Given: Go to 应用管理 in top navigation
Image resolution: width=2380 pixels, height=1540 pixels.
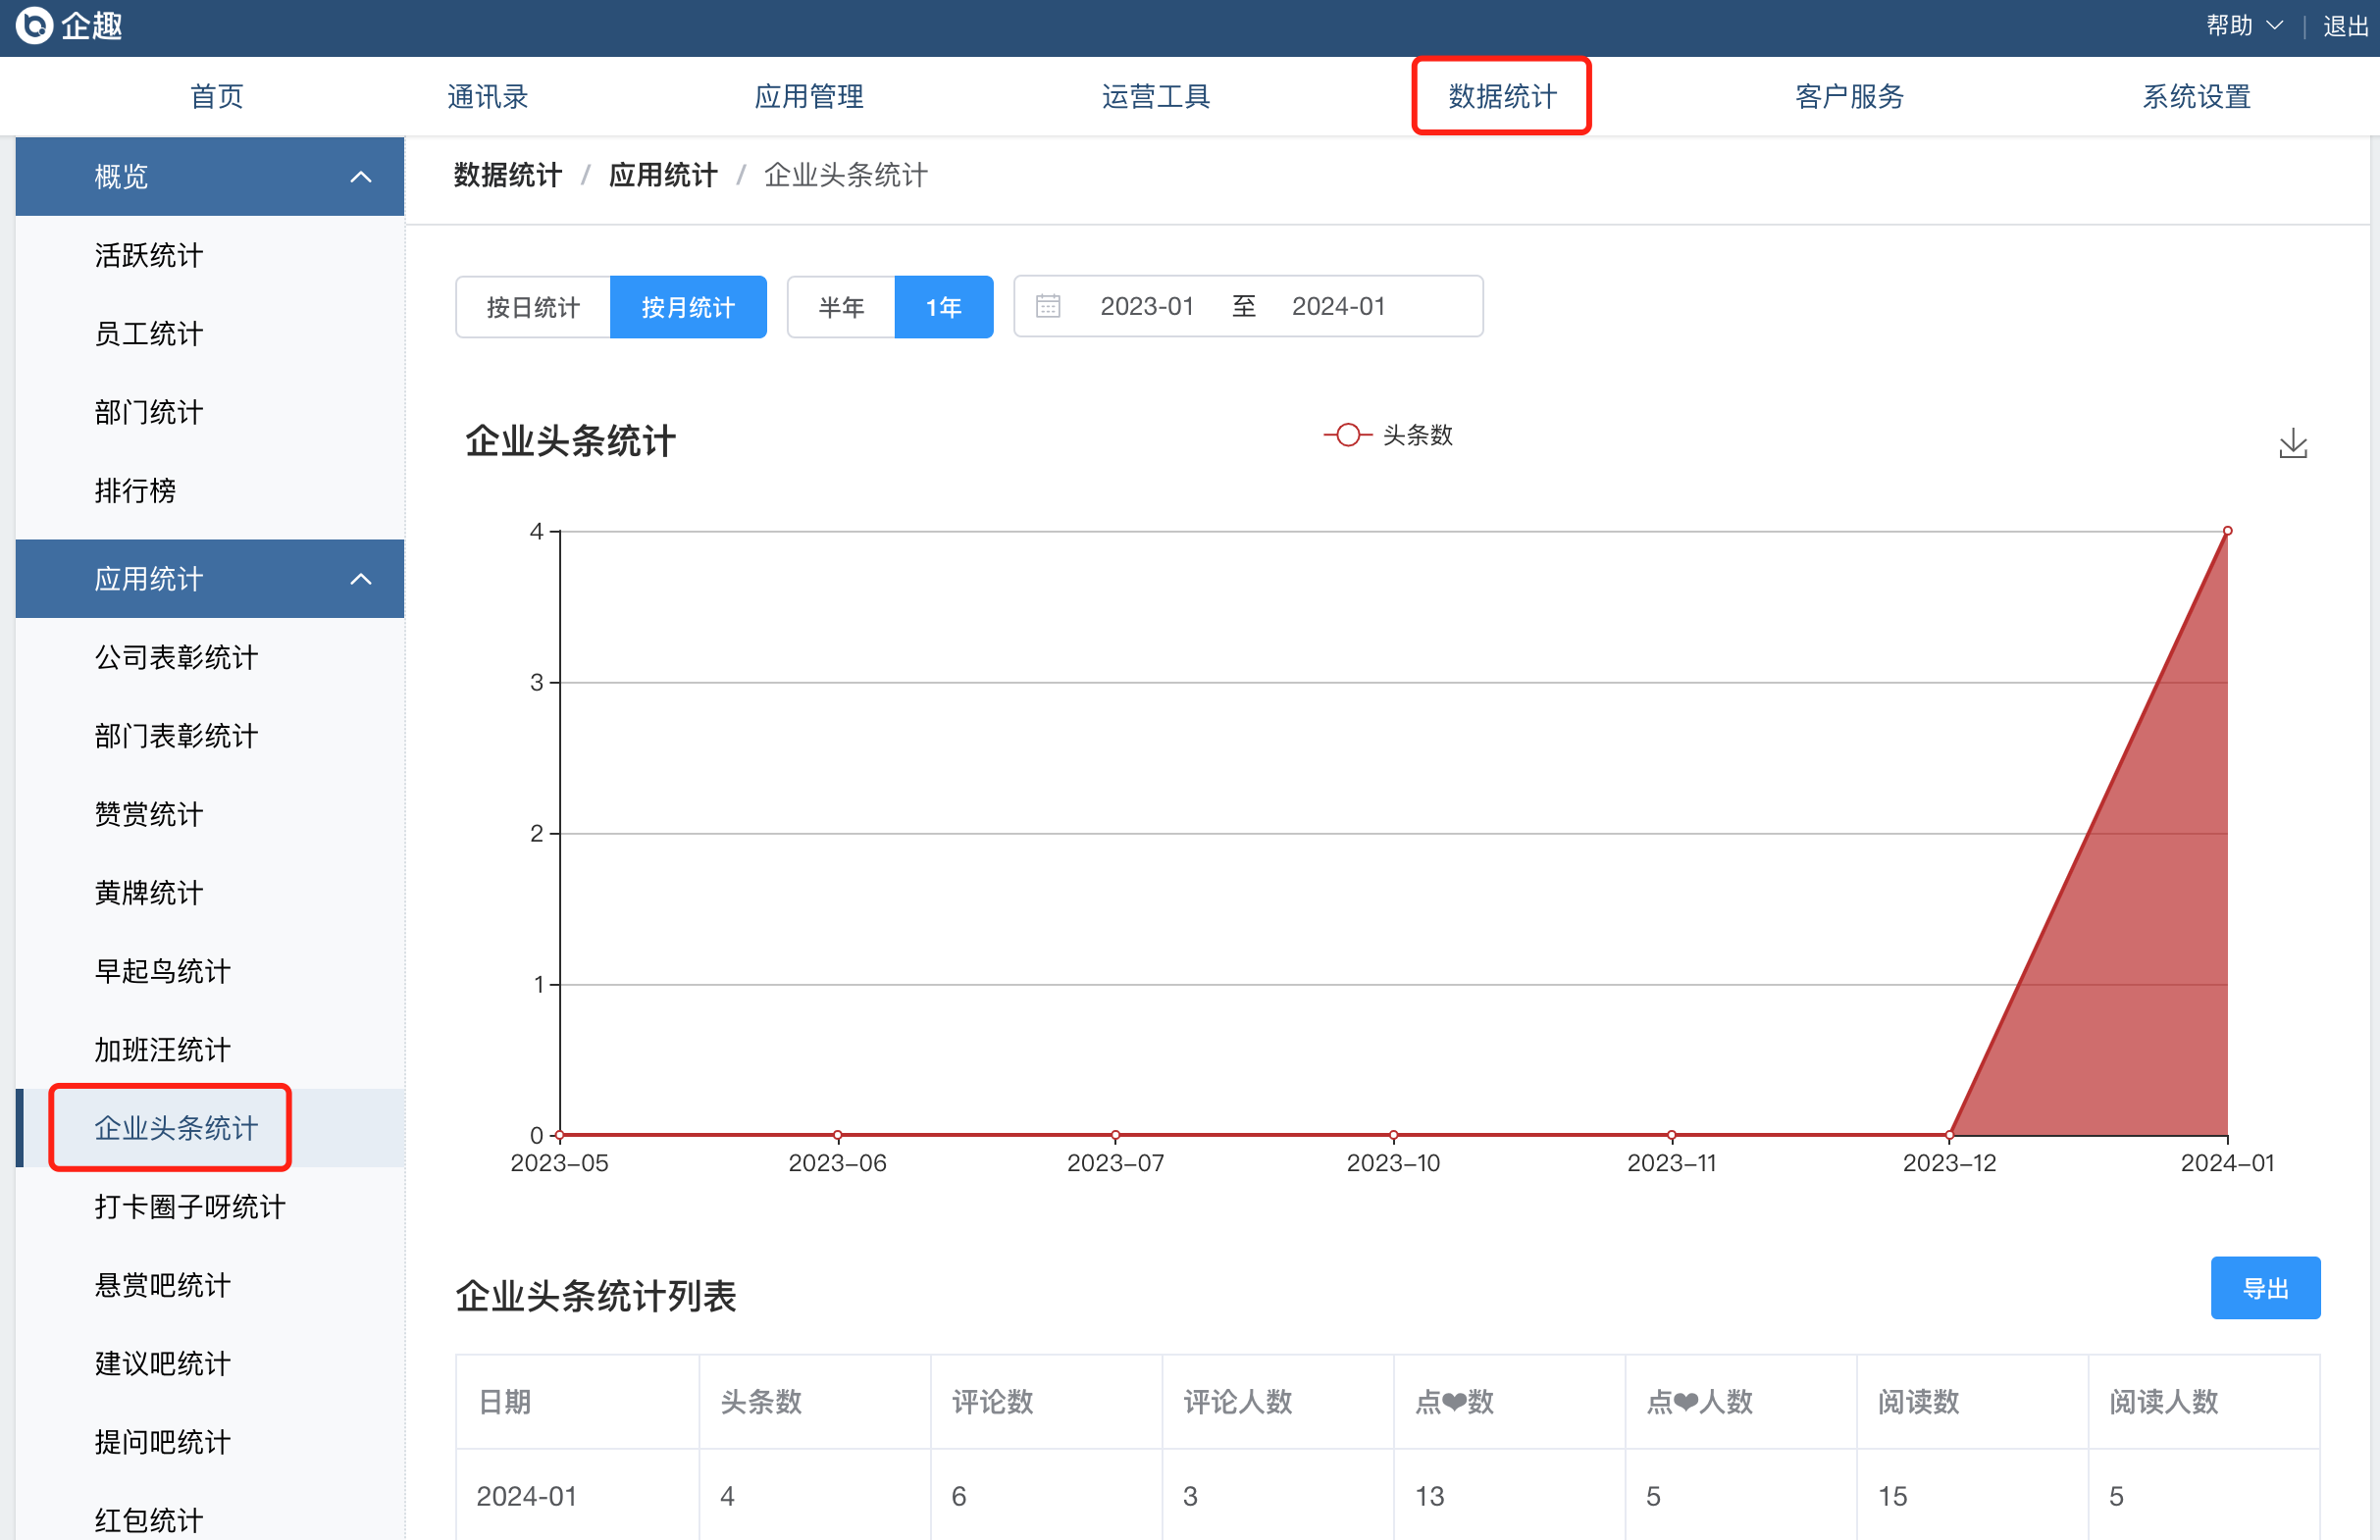Looking at the screenshot, I should click(x=808, y=96).
